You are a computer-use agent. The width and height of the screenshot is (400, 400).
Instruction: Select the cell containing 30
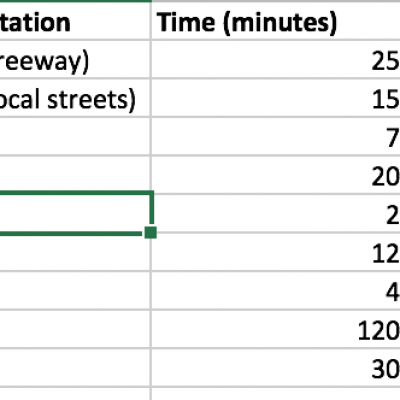point(276,368)
